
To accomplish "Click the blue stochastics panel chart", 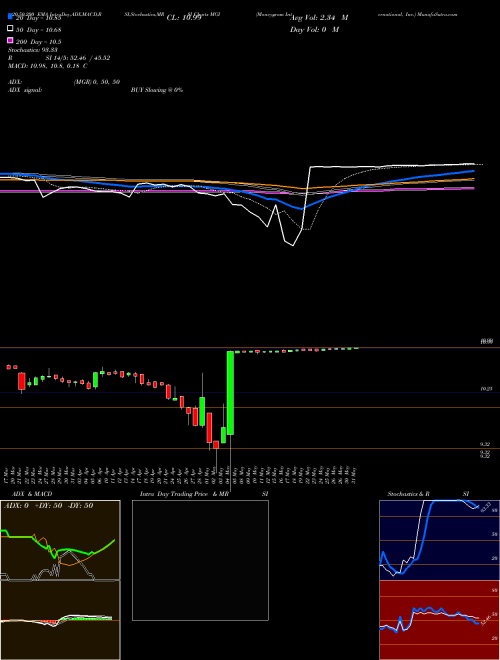I will tap(439, 540).
